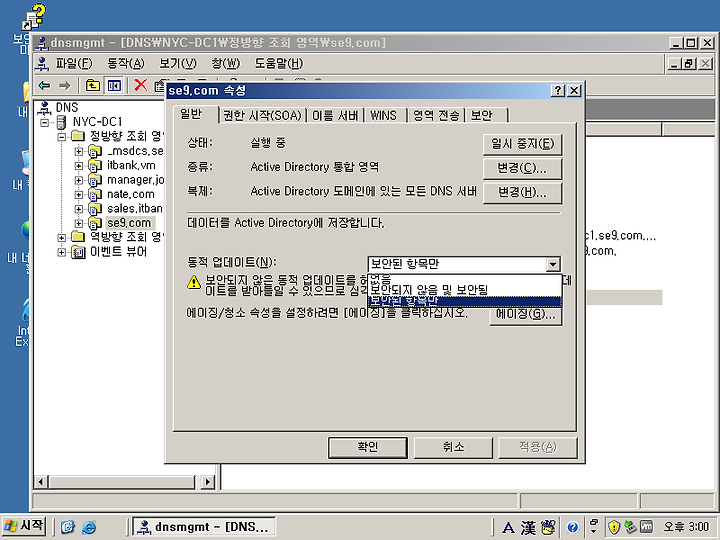720x540 pixels.
Task: Click the dnsmgmt icon in menu bar
Action: click(x=42, y=63)
